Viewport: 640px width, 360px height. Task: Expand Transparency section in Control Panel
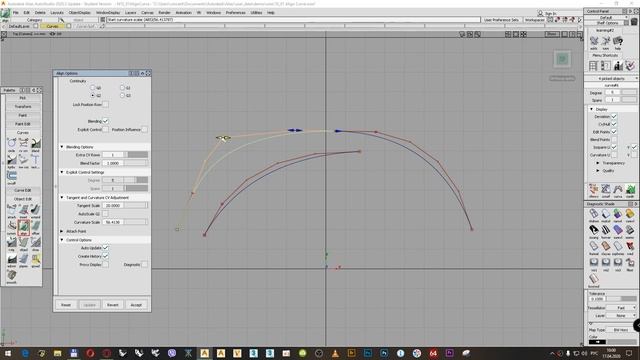pyautogui.click(x=598, y=163)
